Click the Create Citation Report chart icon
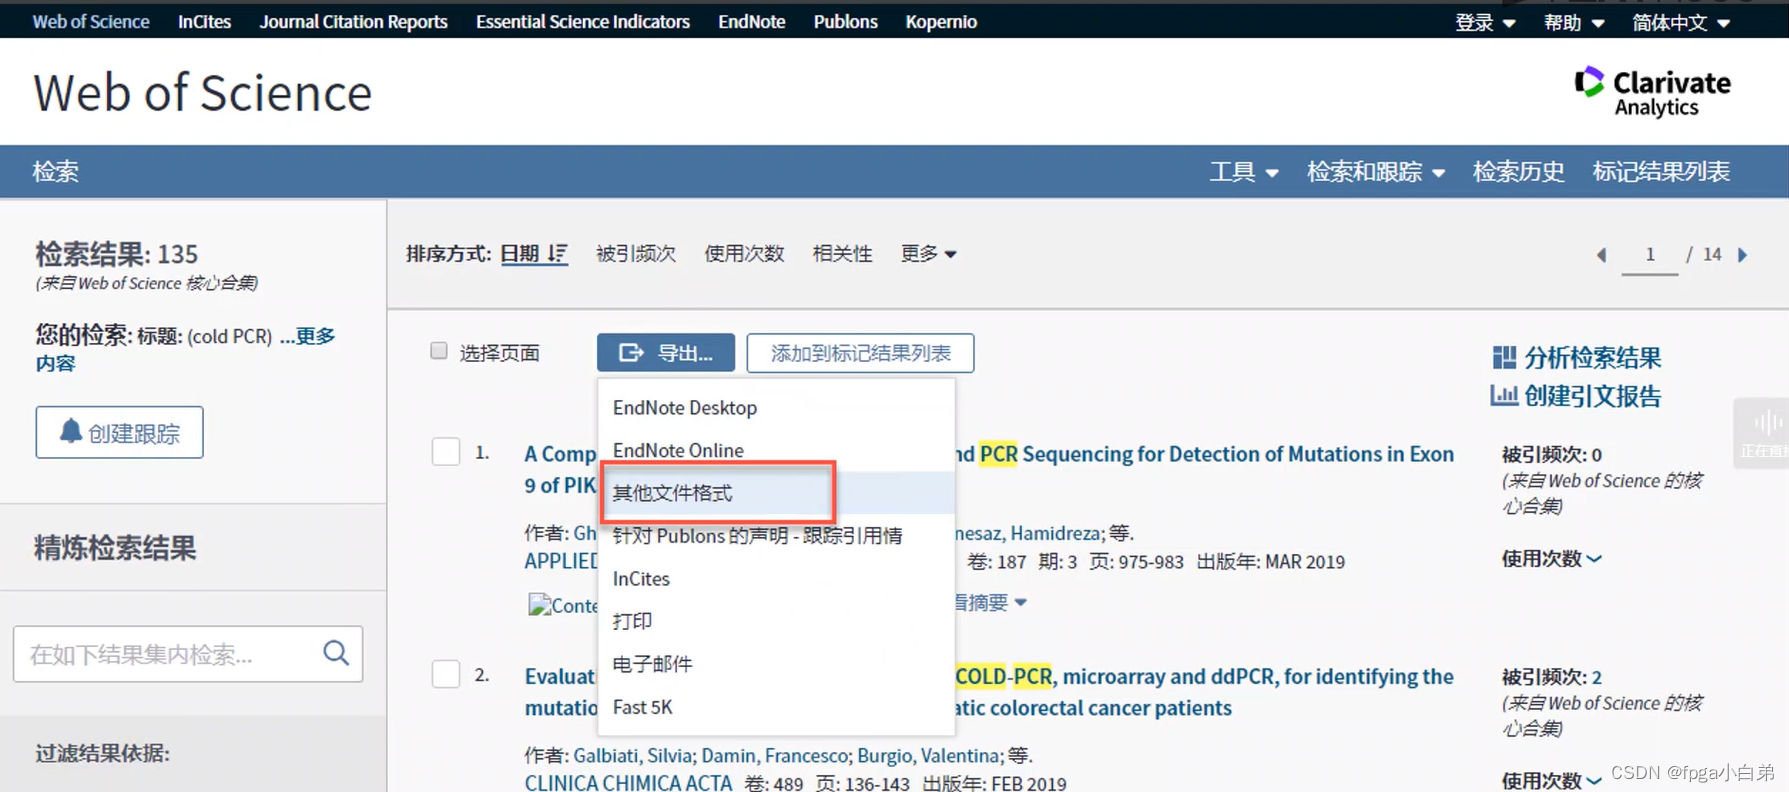This screenshot has width=1789, height=792. (1503, 395)
